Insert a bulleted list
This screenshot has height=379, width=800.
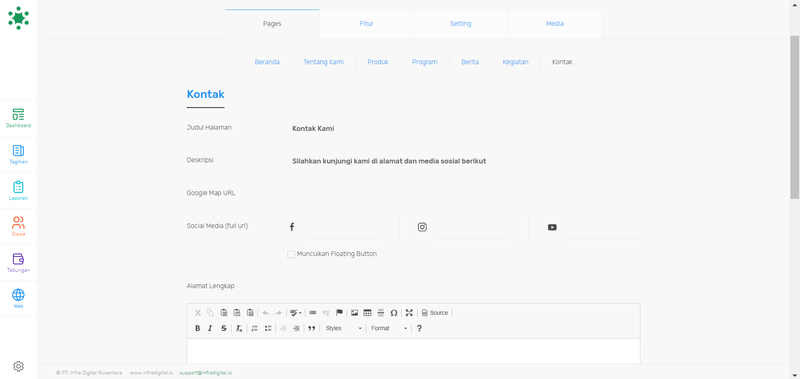268,329
